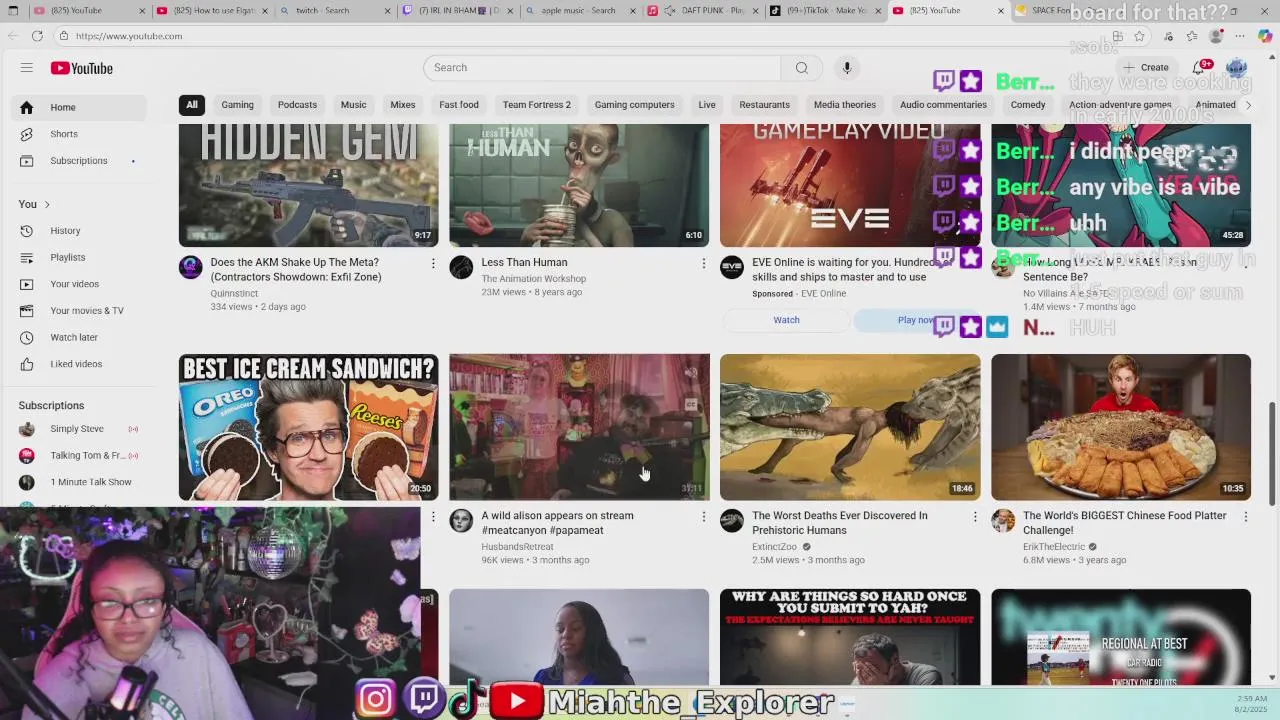Select the Comedy filter chip
Screen dimensions: 1280x720
[x=1028, y=105]
